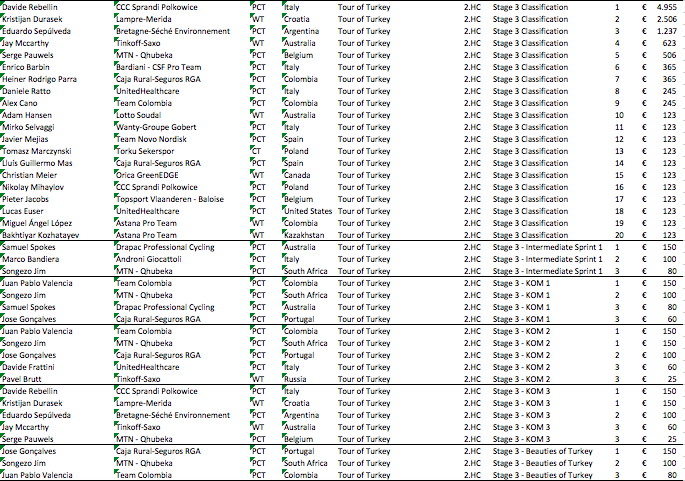
Task: Select the Lucas Euser name cell
Action: tap(23, 211)
